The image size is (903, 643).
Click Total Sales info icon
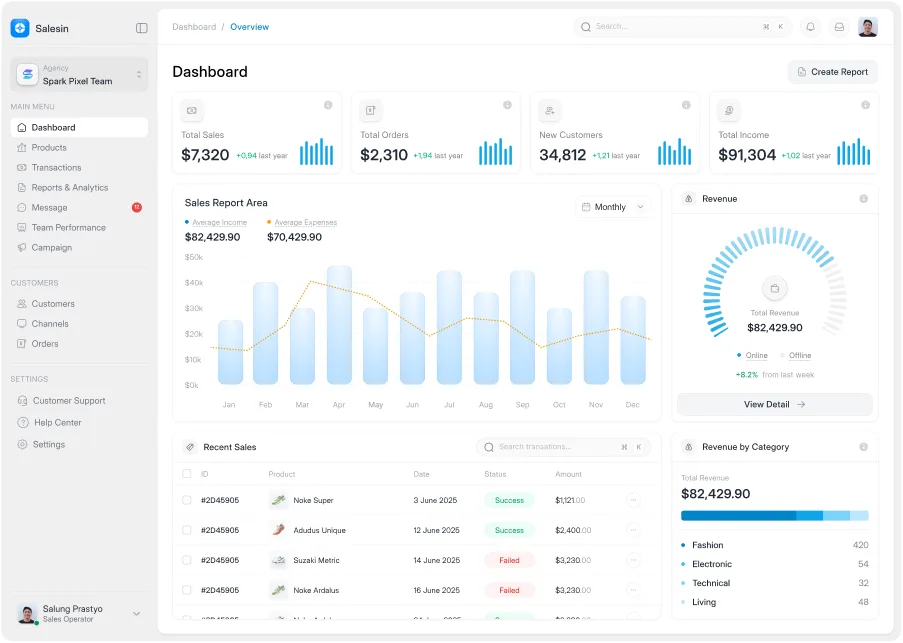pos(328,105)
